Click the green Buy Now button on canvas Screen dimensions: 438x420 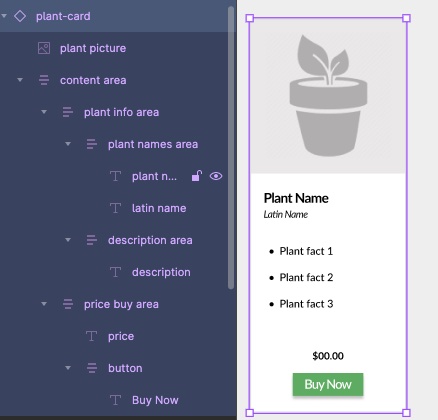(328, 384)
